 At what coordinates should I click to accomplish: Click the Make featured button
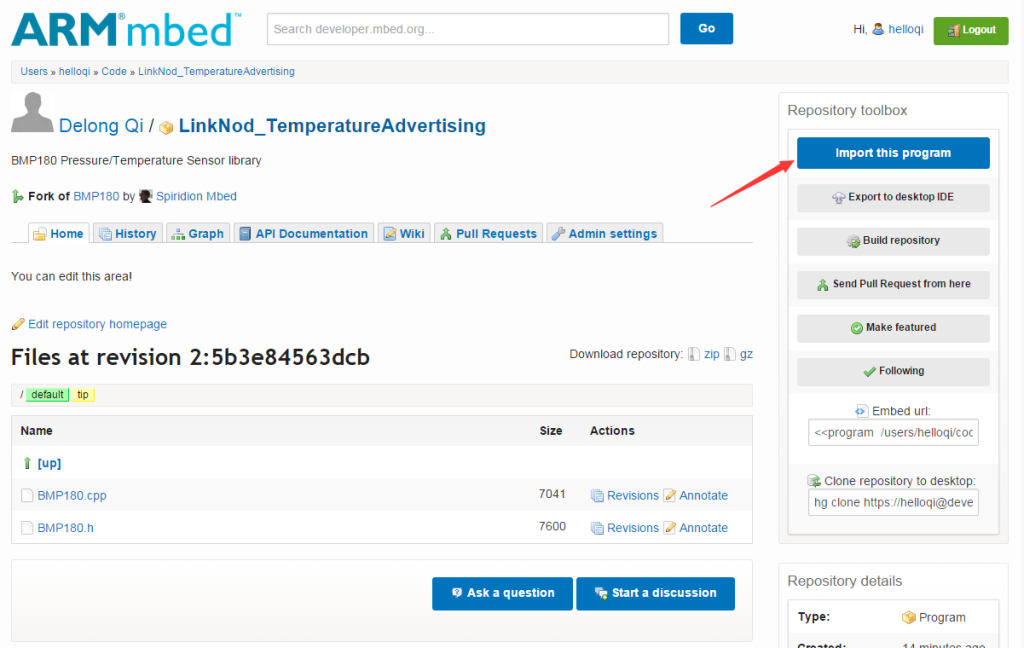coord(893,328)
